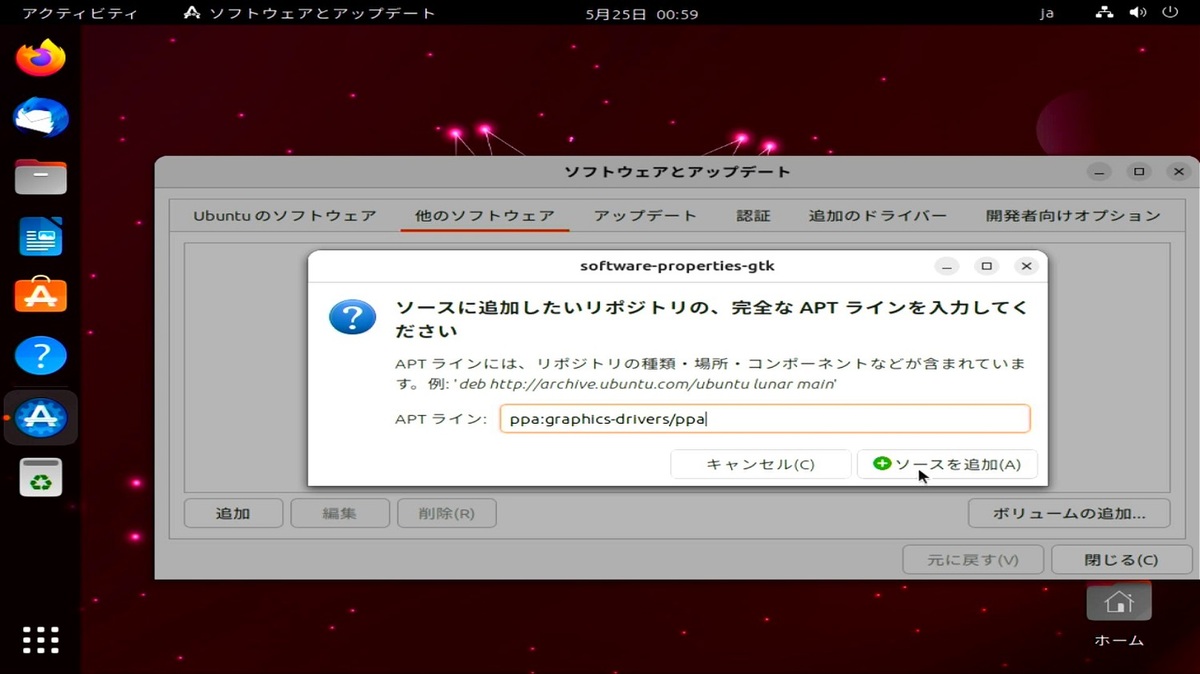Open the ホーム desktop folder icon
The height and width of the screenshot is (674, 1200).
point(1119,615)
